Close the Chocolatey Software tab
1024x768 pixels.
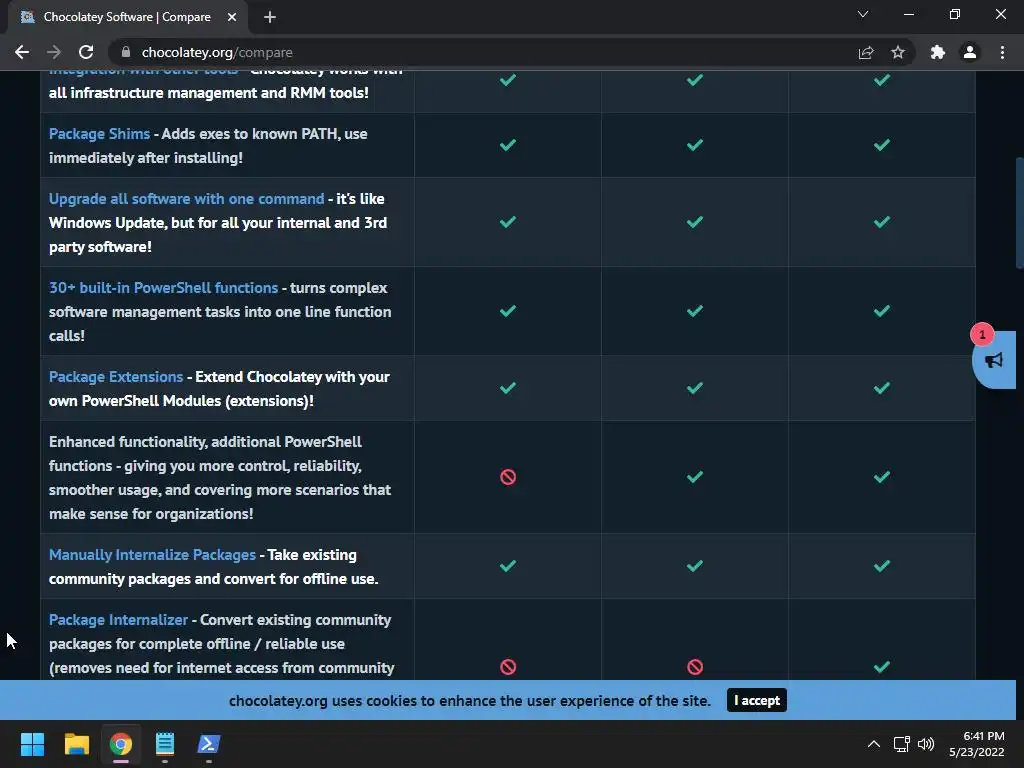[x=232, y=17]
